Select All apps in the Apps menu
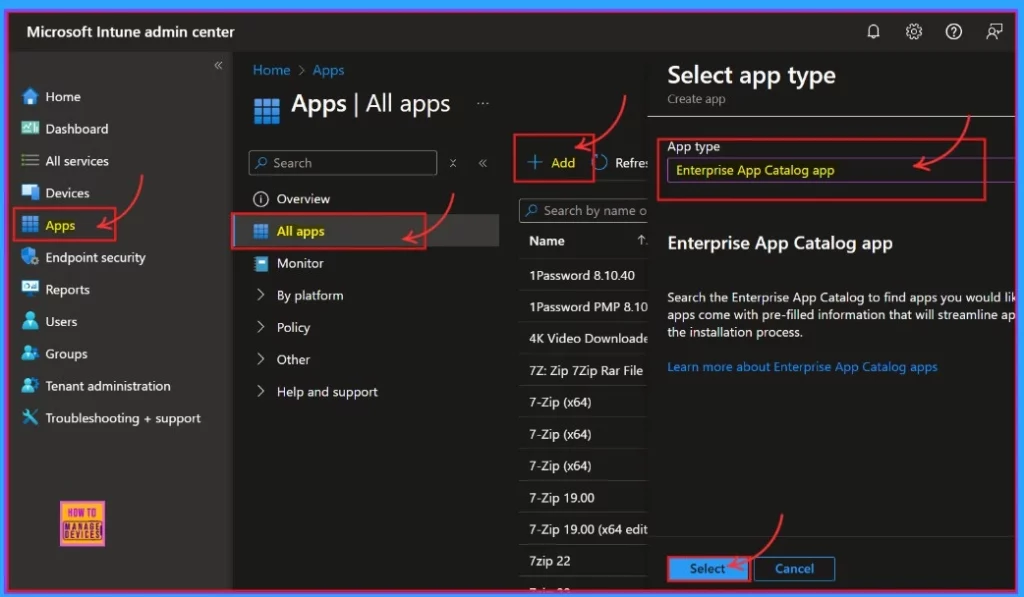The width and height of the screenshot is (1024, 597). (366, 231)
